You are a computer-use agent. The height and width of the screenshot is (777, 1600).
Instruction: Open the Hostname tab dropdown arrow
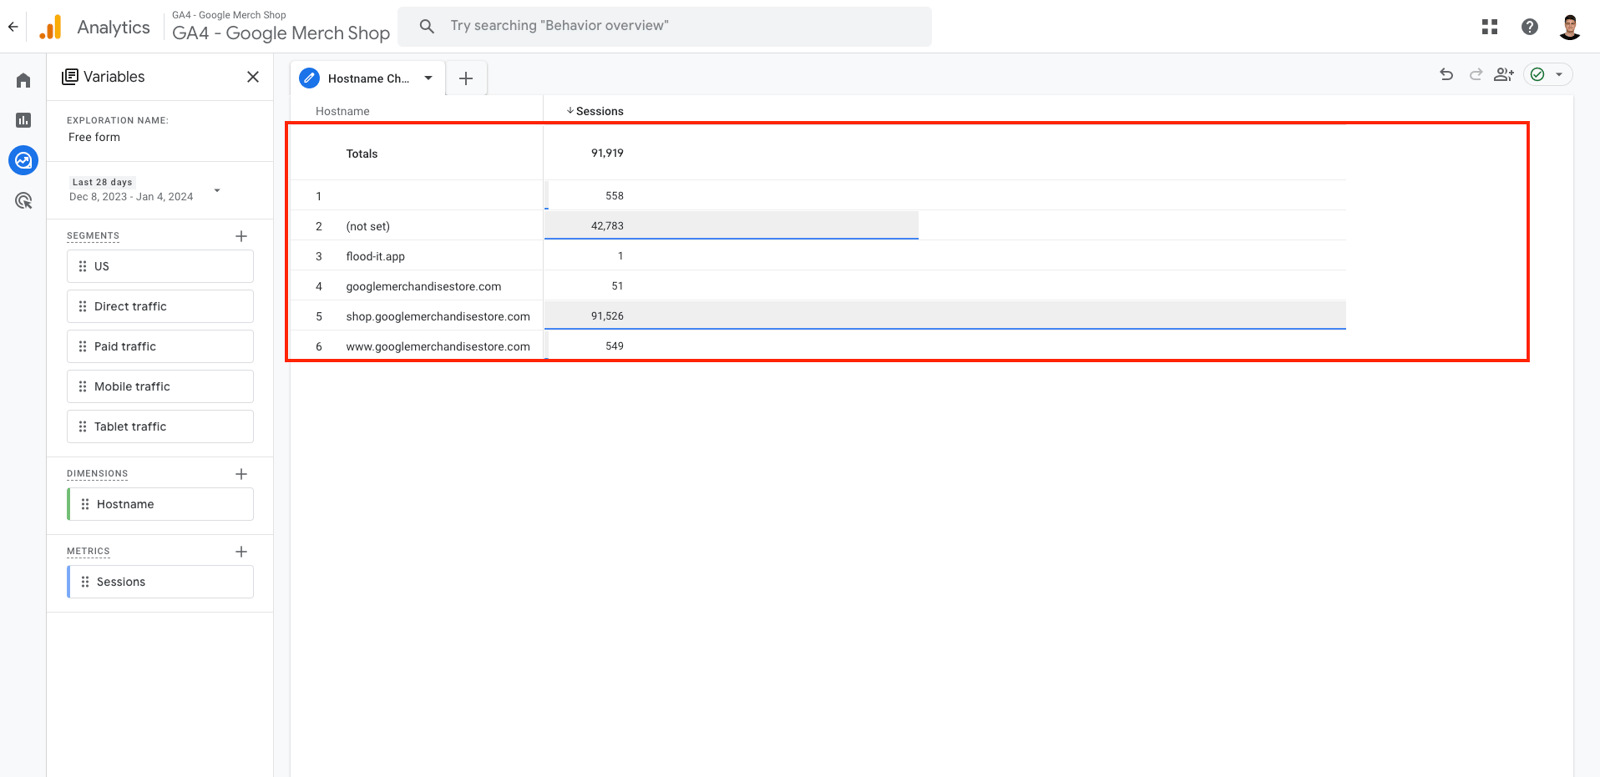[428, 78]
